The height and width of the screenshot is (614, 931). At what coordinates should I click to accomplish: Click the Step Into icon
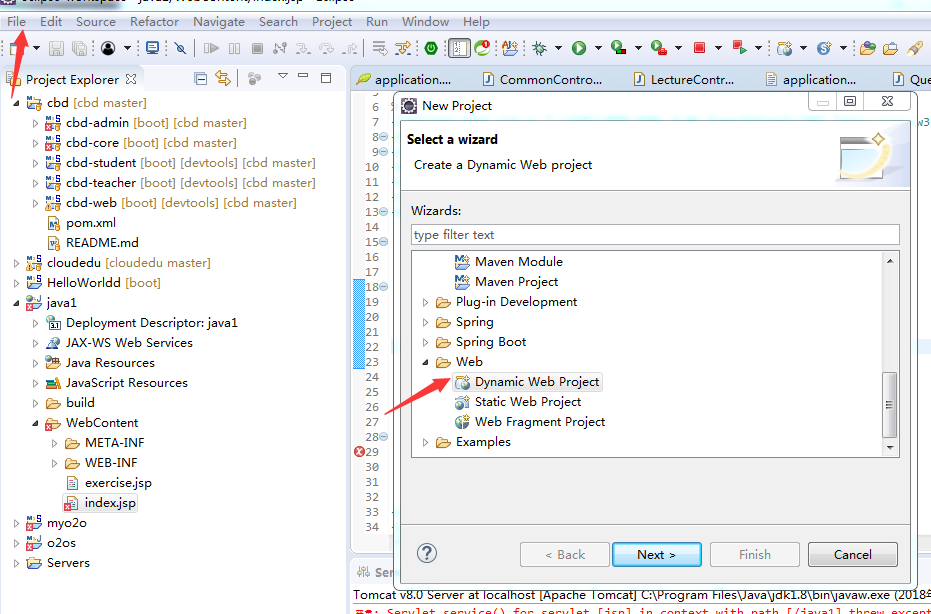303,48
